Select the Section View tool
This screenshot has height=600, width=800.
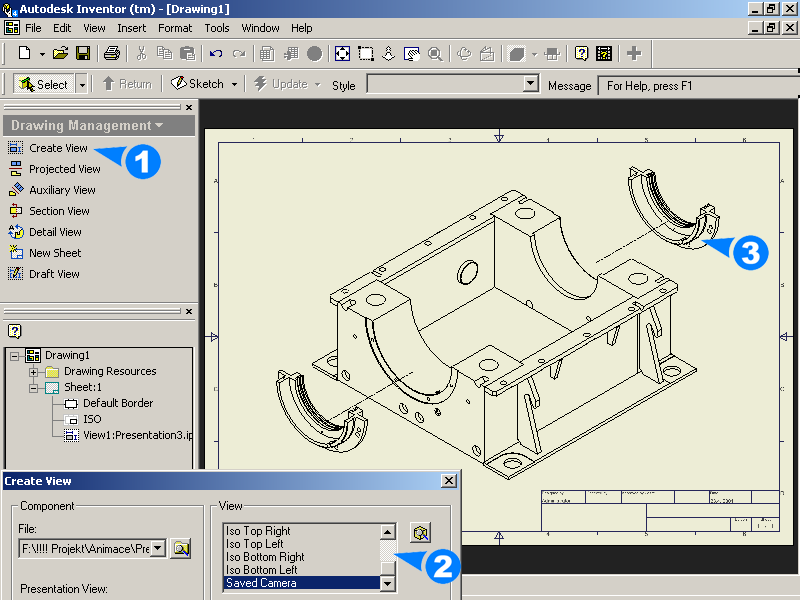coord(59,211)
